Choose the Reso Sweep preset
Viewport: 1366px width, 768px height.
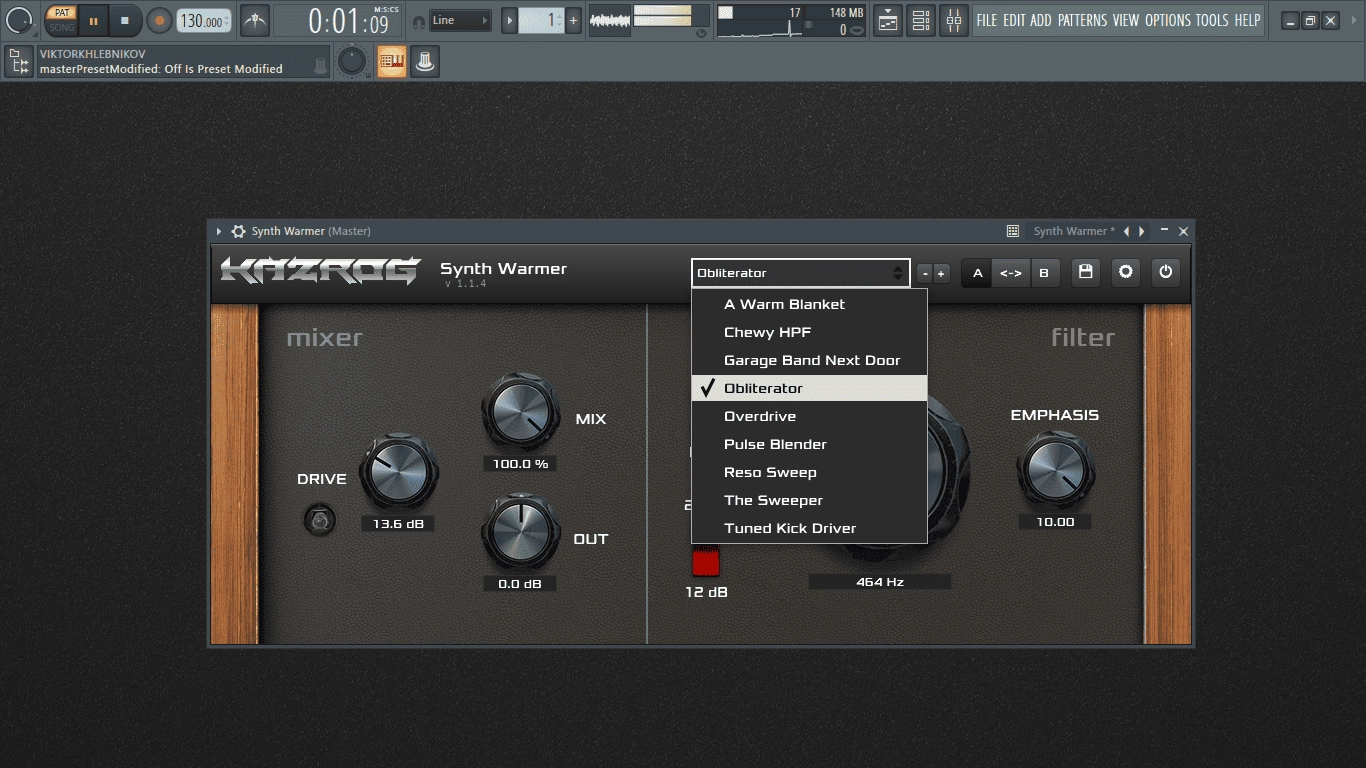[809, 472]
